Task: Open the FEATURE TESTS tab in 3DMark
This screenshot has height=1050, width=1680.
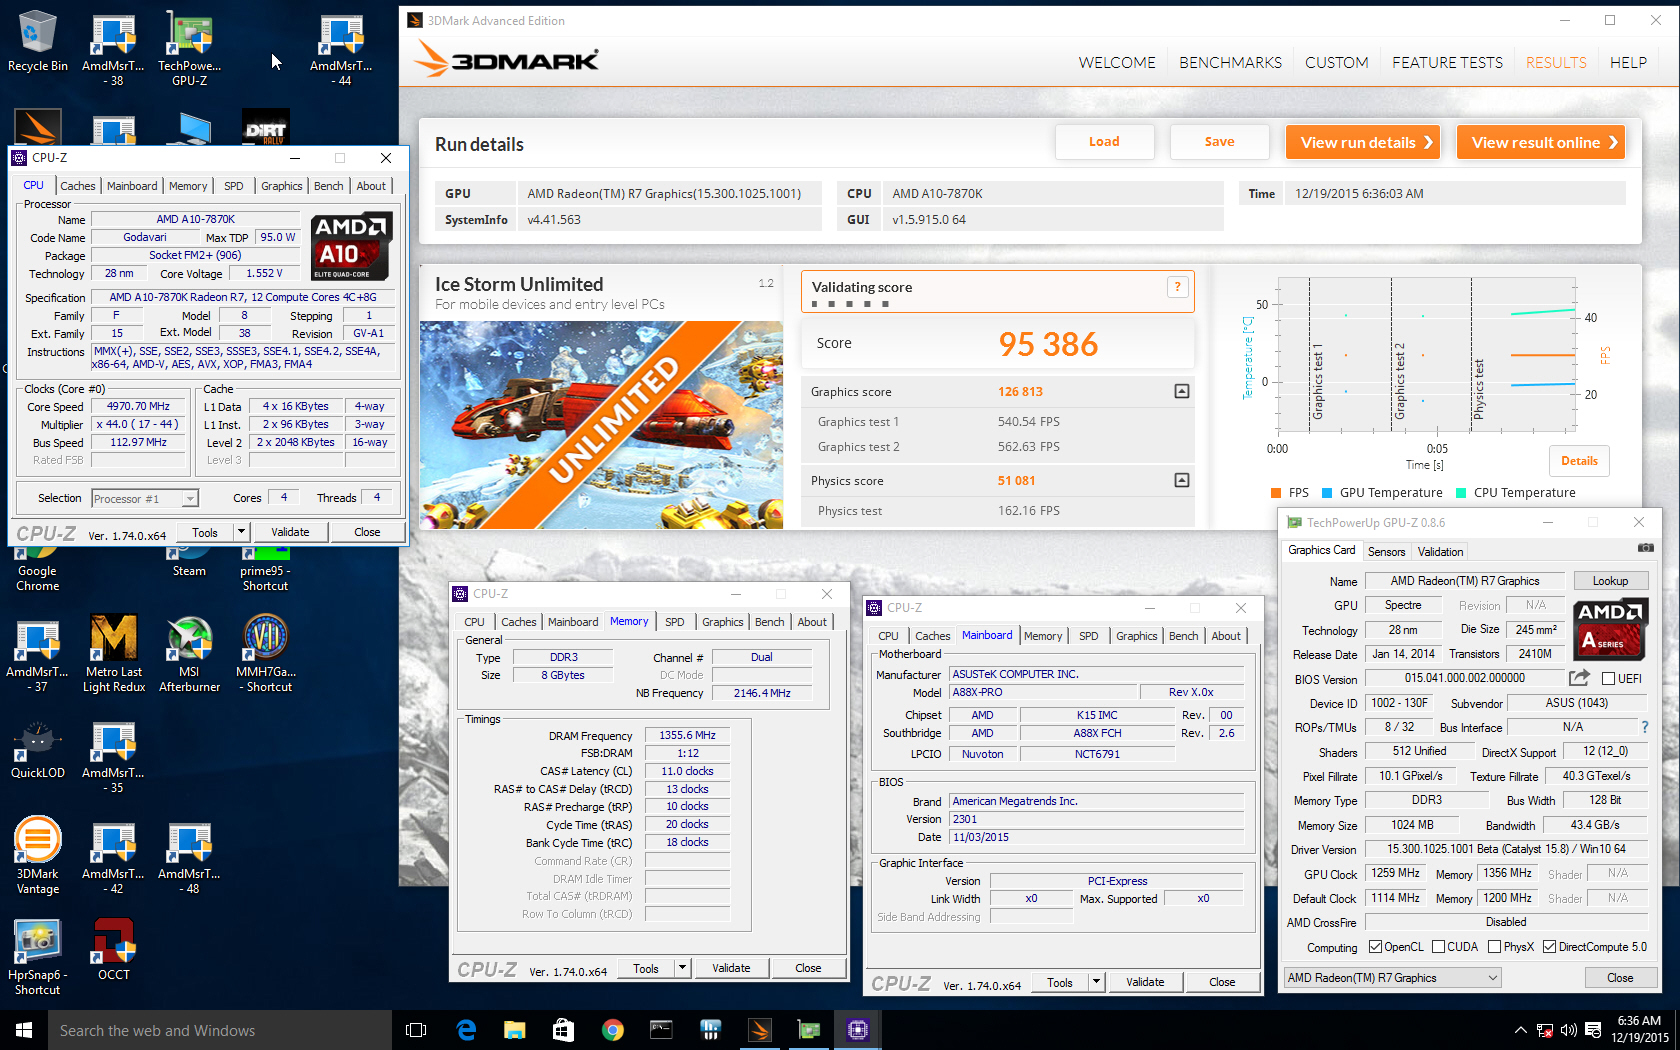Action: (1447, 62)
